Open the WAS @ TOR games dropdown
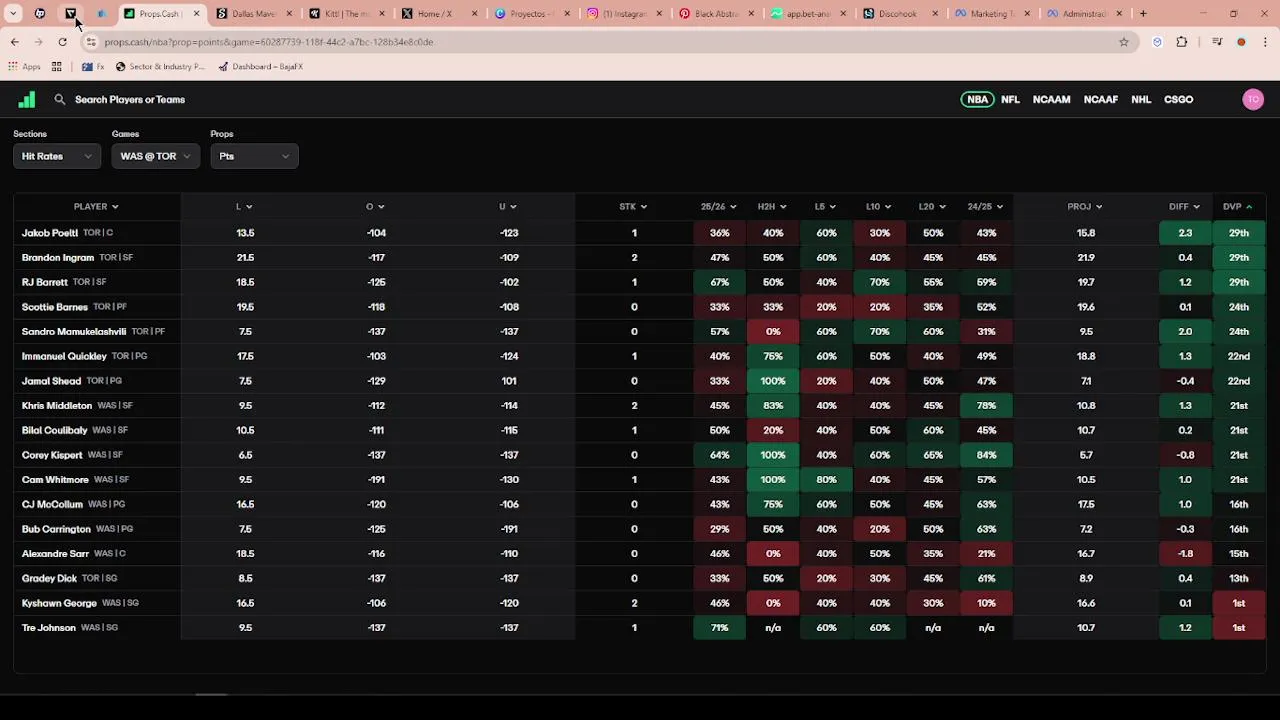1280x720 pixels. [155, 156]
